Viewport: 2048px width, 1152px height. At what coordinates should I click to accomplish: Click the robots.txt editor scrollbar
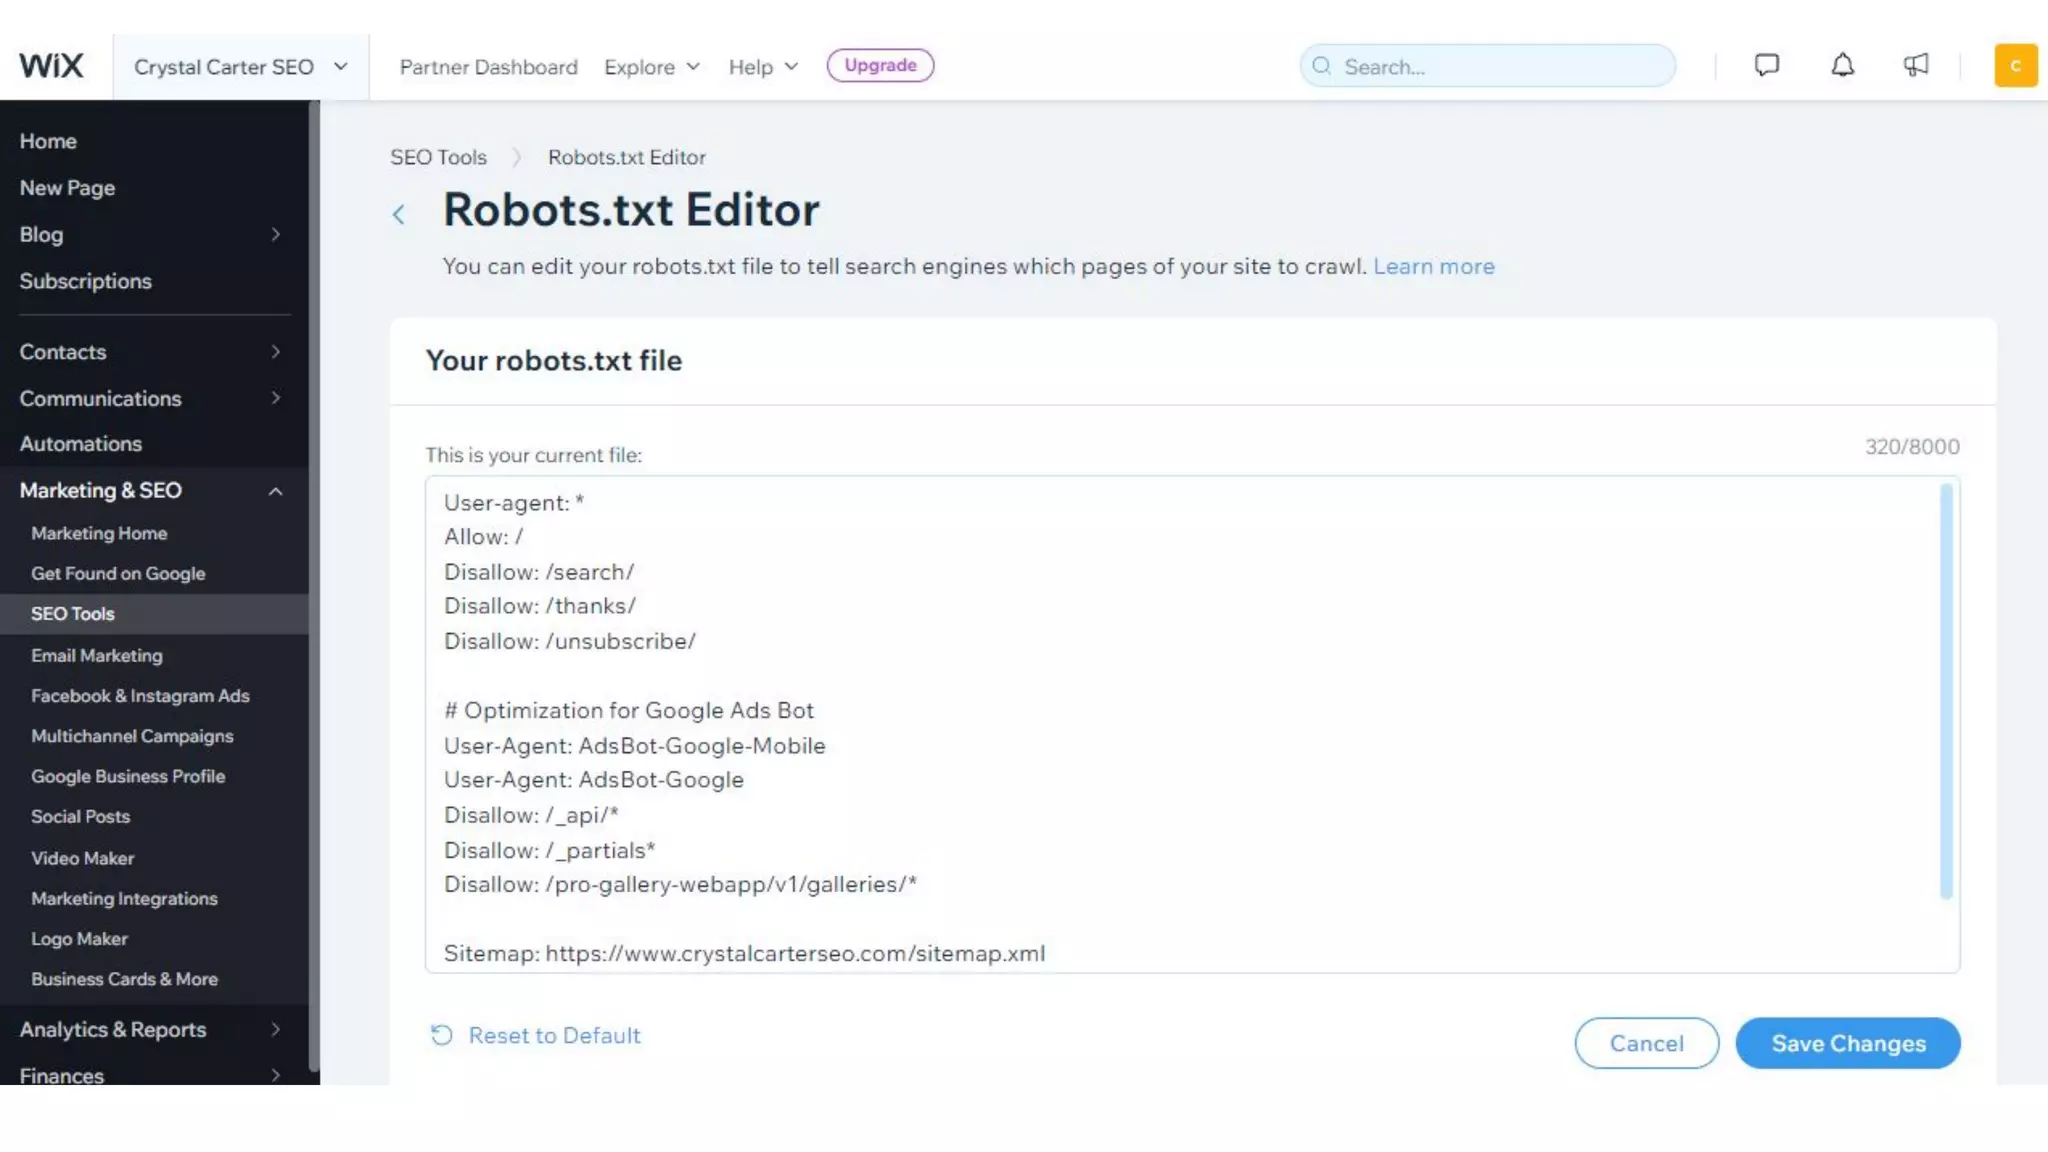(x=1945, y=690)
